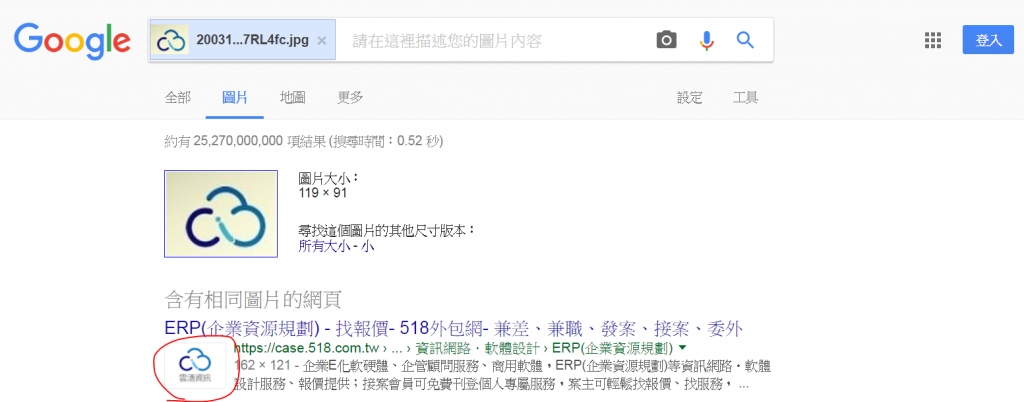Open 設定 settings menu
Screen dimensions: 1024x402
[x=690, y=98]
